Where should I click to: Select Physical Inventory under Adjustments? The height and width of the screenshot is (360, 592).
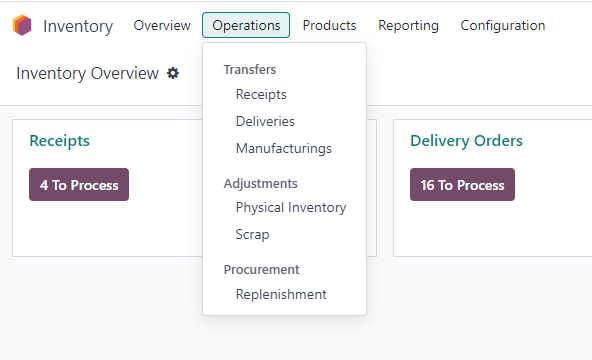click(291, 208)
